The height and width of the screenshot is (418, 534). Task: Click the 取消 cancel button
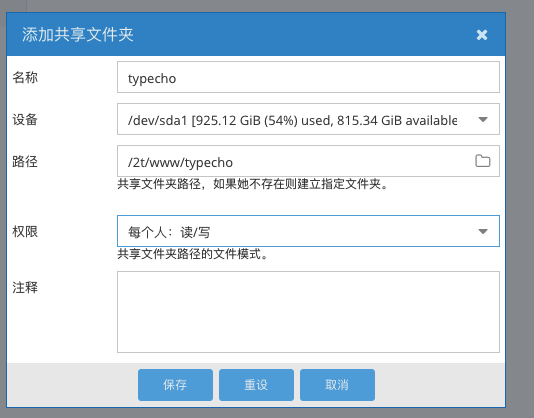coord(337,385)
